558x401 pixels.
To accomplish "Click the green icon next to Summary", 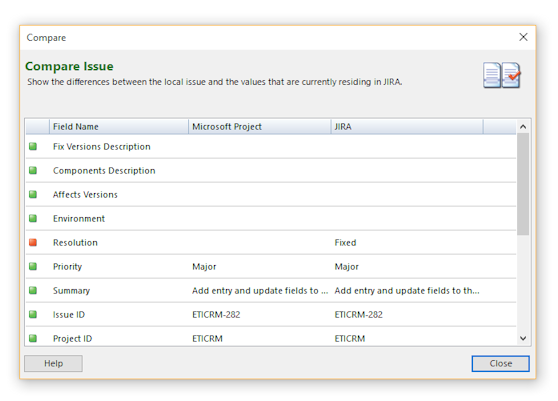I will point(33,290).
